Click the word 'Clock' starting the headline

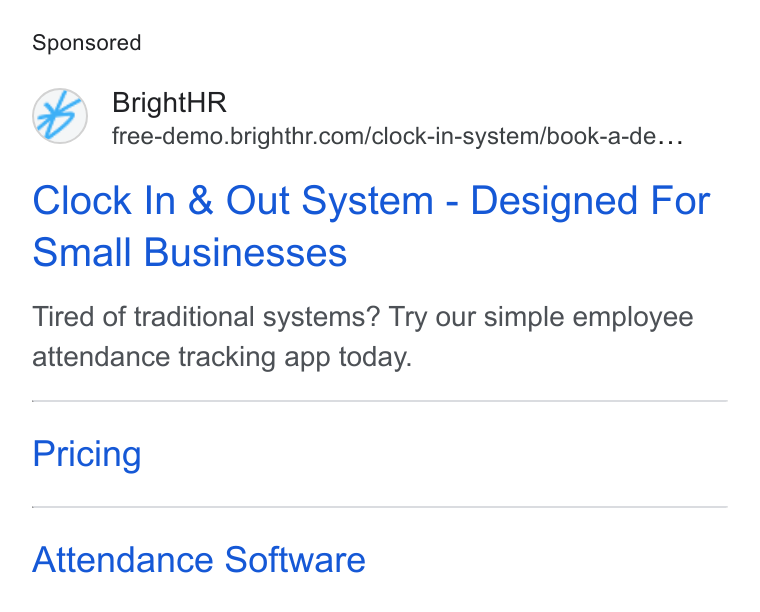click(82, 201)
